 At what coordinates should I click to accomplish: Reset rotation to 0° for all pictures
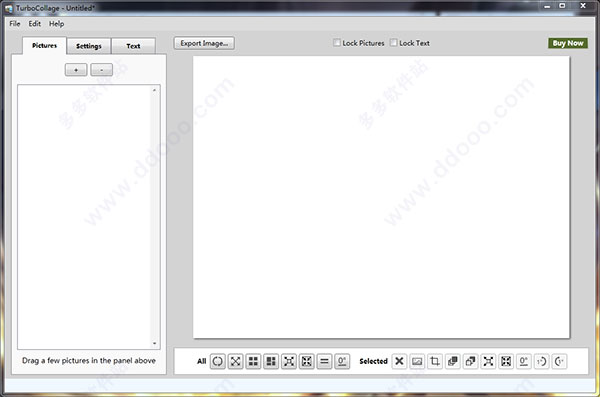click(342, 361)
